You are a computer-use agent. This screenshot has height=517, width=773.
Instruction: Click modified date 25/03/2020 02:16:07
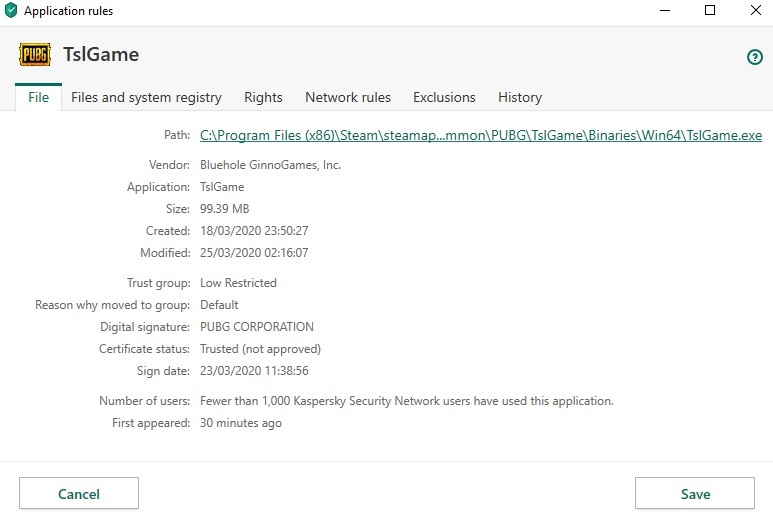click(x=254, y=252)
